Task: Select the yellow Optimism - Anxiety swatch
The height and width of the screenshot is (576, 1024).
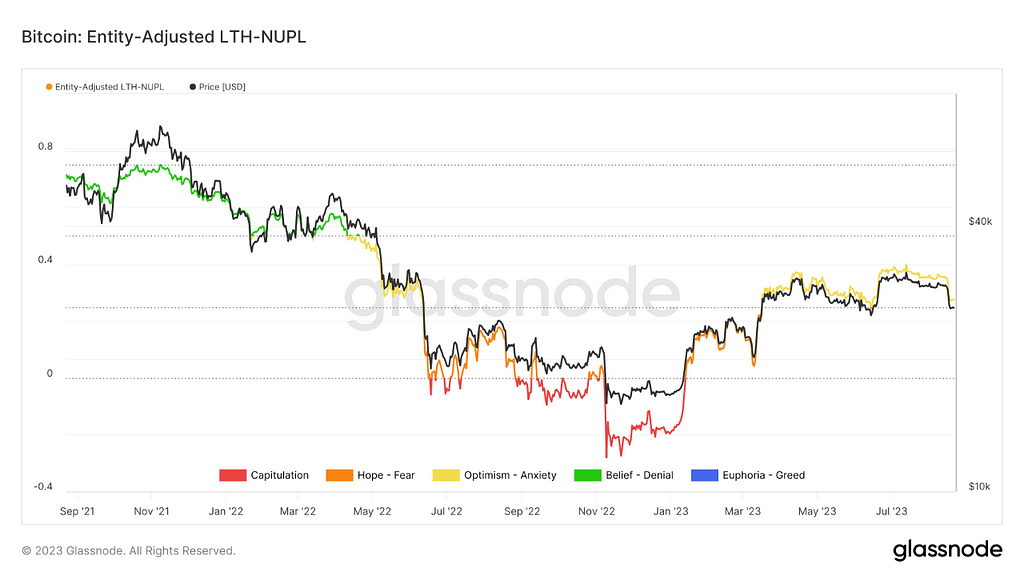Action: pos(446,475)
